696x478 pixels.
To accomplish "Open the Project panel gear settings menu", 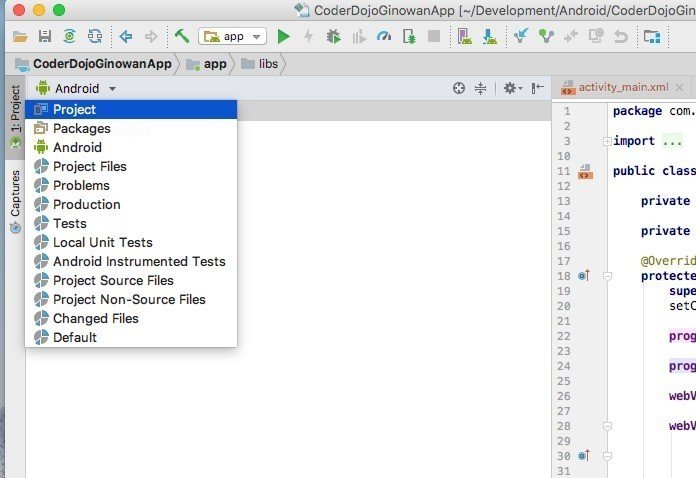I will tap(512, 88).
